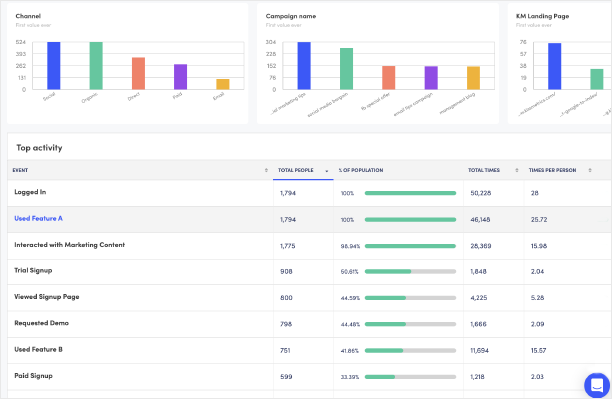Image resolution: width=612 pixels, height=399 pixels.
Task: Click the tallest blue Campaign name bar
Action: [304, 66]
